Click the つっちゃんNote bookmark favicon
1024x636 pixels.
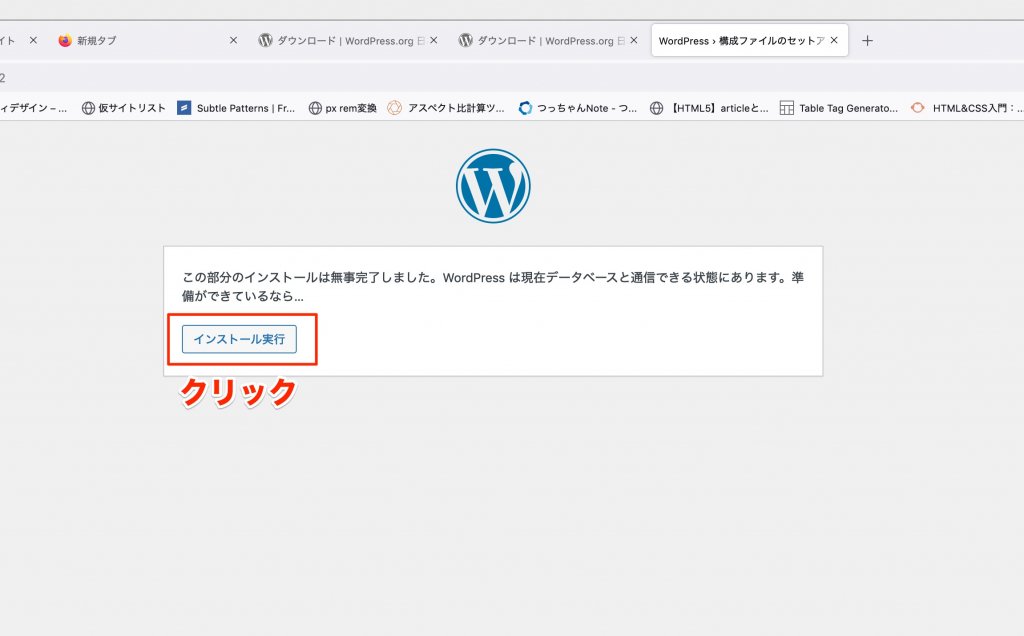point(525,108)
